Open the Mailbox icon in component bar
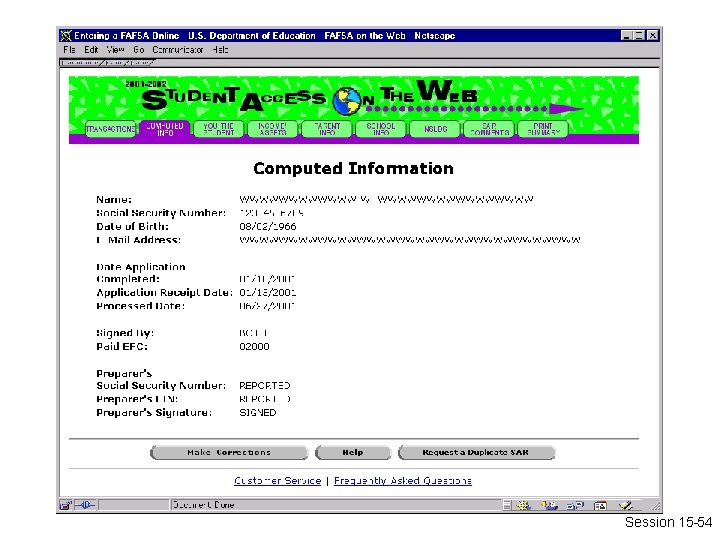The image size is (720, 540). pos(549,505)
